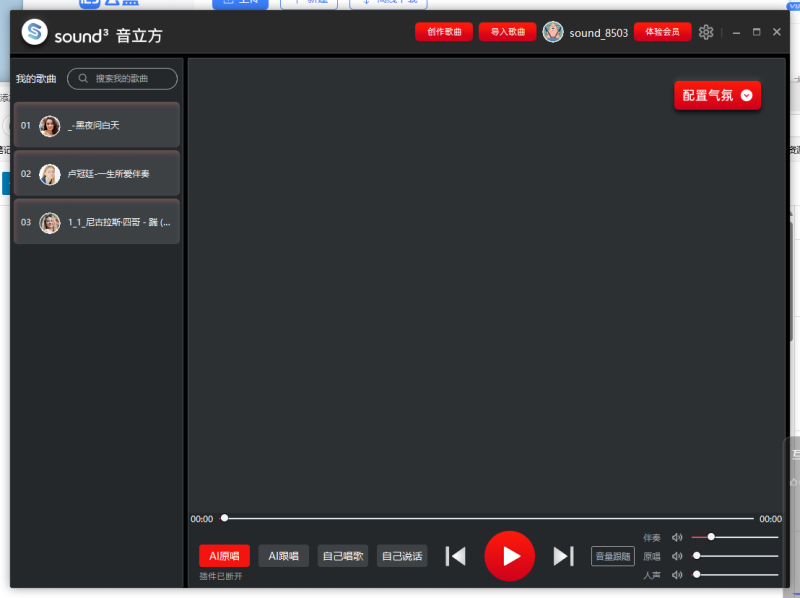Jump to the previous song
The image size is (800, 598).
coord(455,556)
